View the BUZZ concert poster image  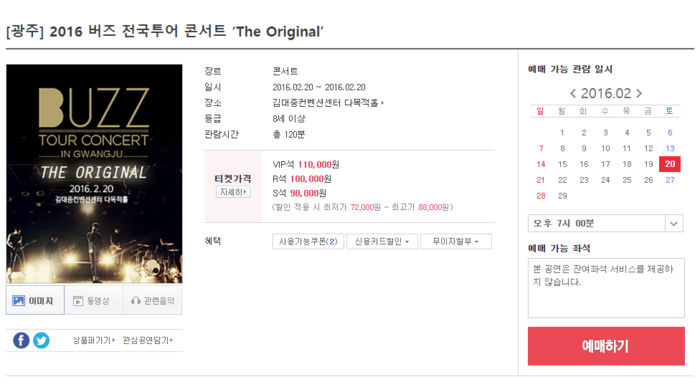click(x=94, y=174)
